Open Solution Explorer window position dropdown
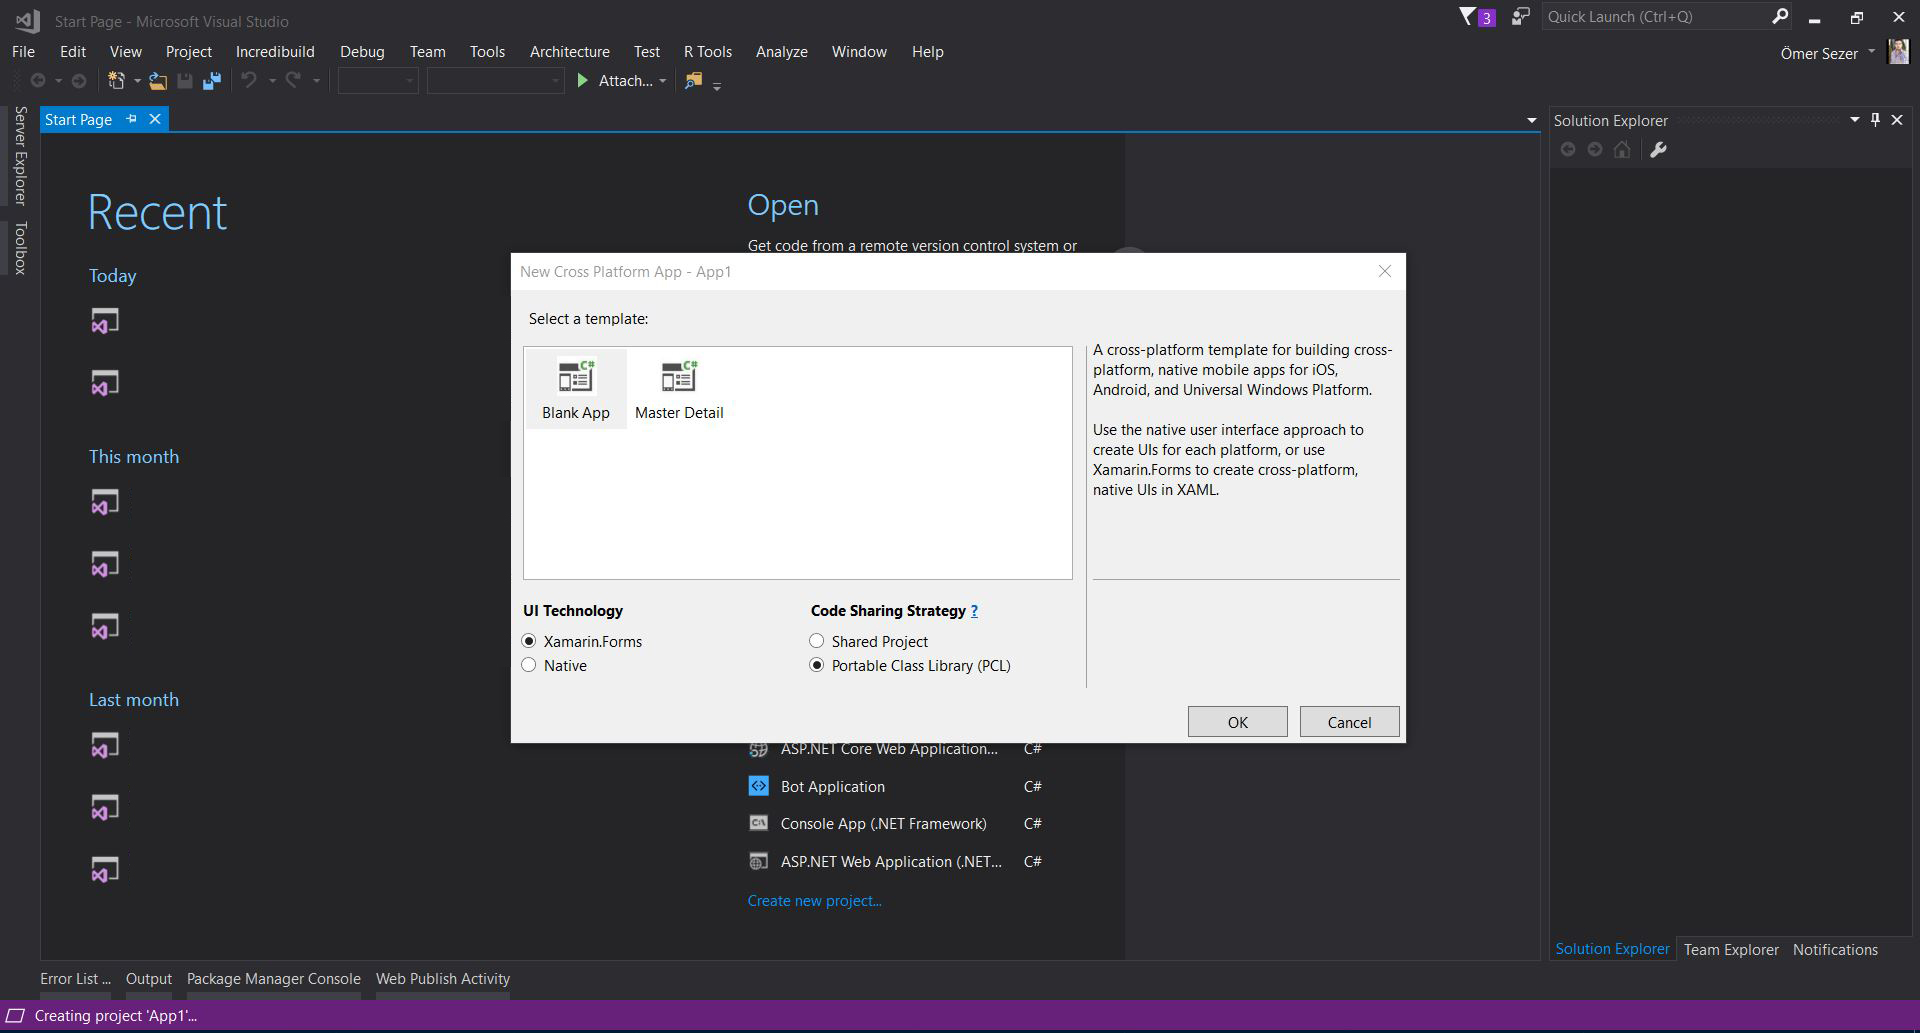 (x=1855, y=120)
